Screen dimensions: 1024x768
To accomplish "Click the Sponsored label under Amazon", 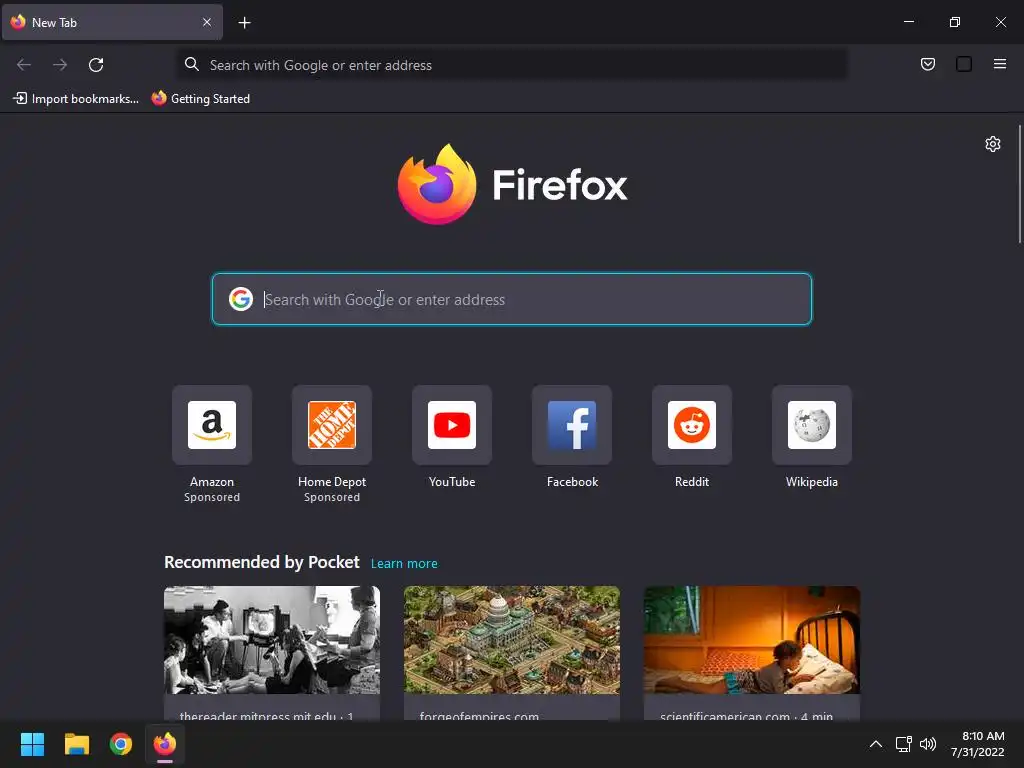I will click(212, 497).
